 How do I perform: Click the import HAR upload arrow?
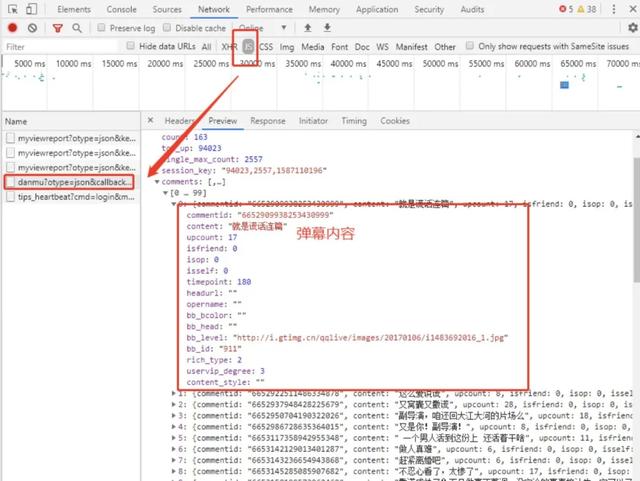point(308,28)
